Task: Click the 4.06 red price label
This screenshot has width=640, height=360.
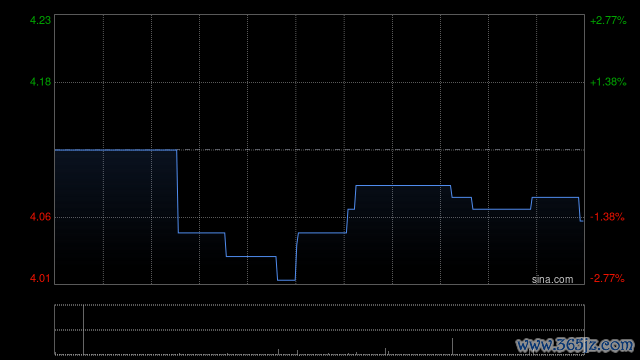Action: coord(40,217)
